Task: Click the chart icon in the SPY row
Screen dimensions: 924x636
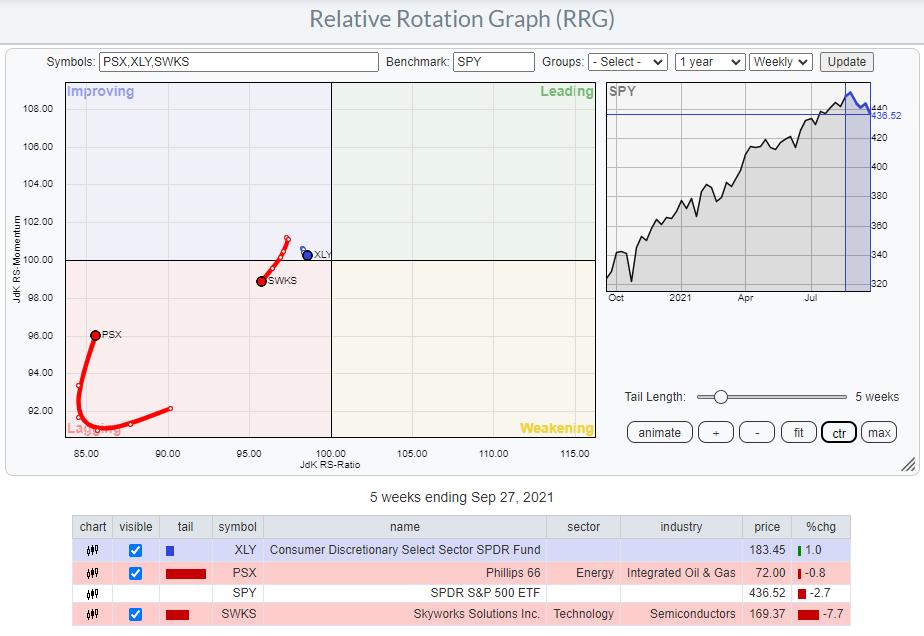Action: pyautogui.click(x=93, y=595)
